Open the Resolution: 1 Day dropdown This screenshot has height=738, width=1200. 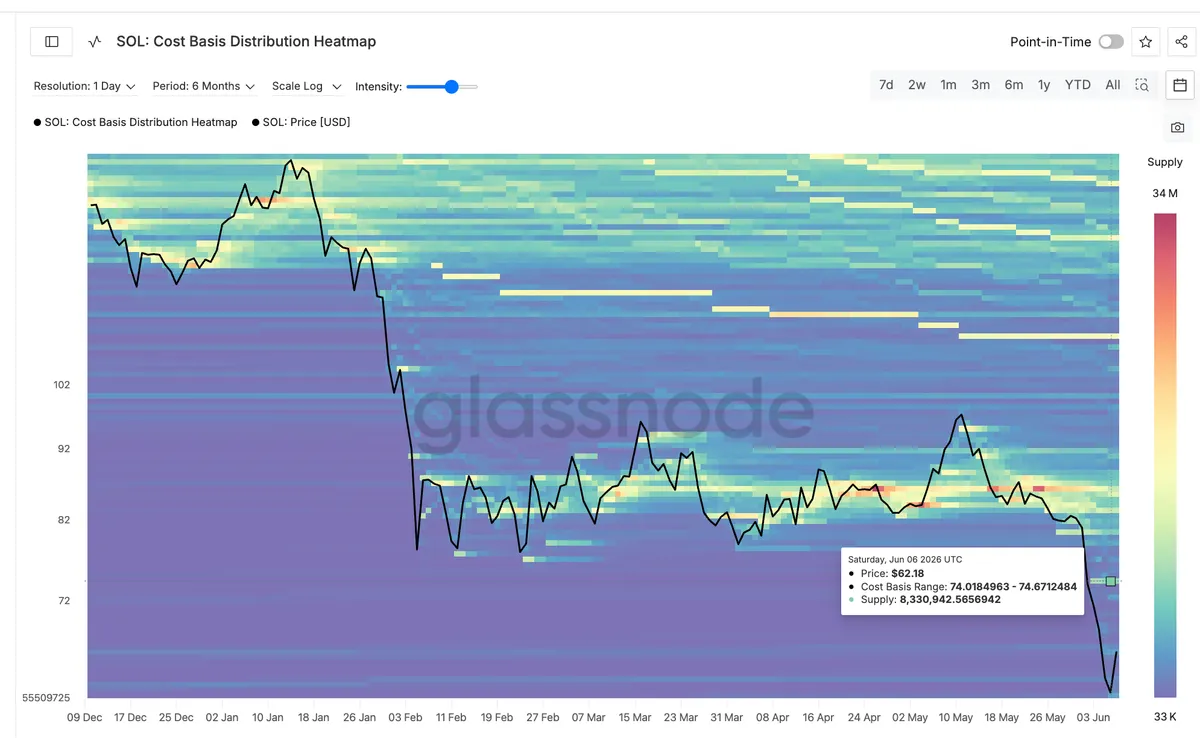(x=84, y=86)
